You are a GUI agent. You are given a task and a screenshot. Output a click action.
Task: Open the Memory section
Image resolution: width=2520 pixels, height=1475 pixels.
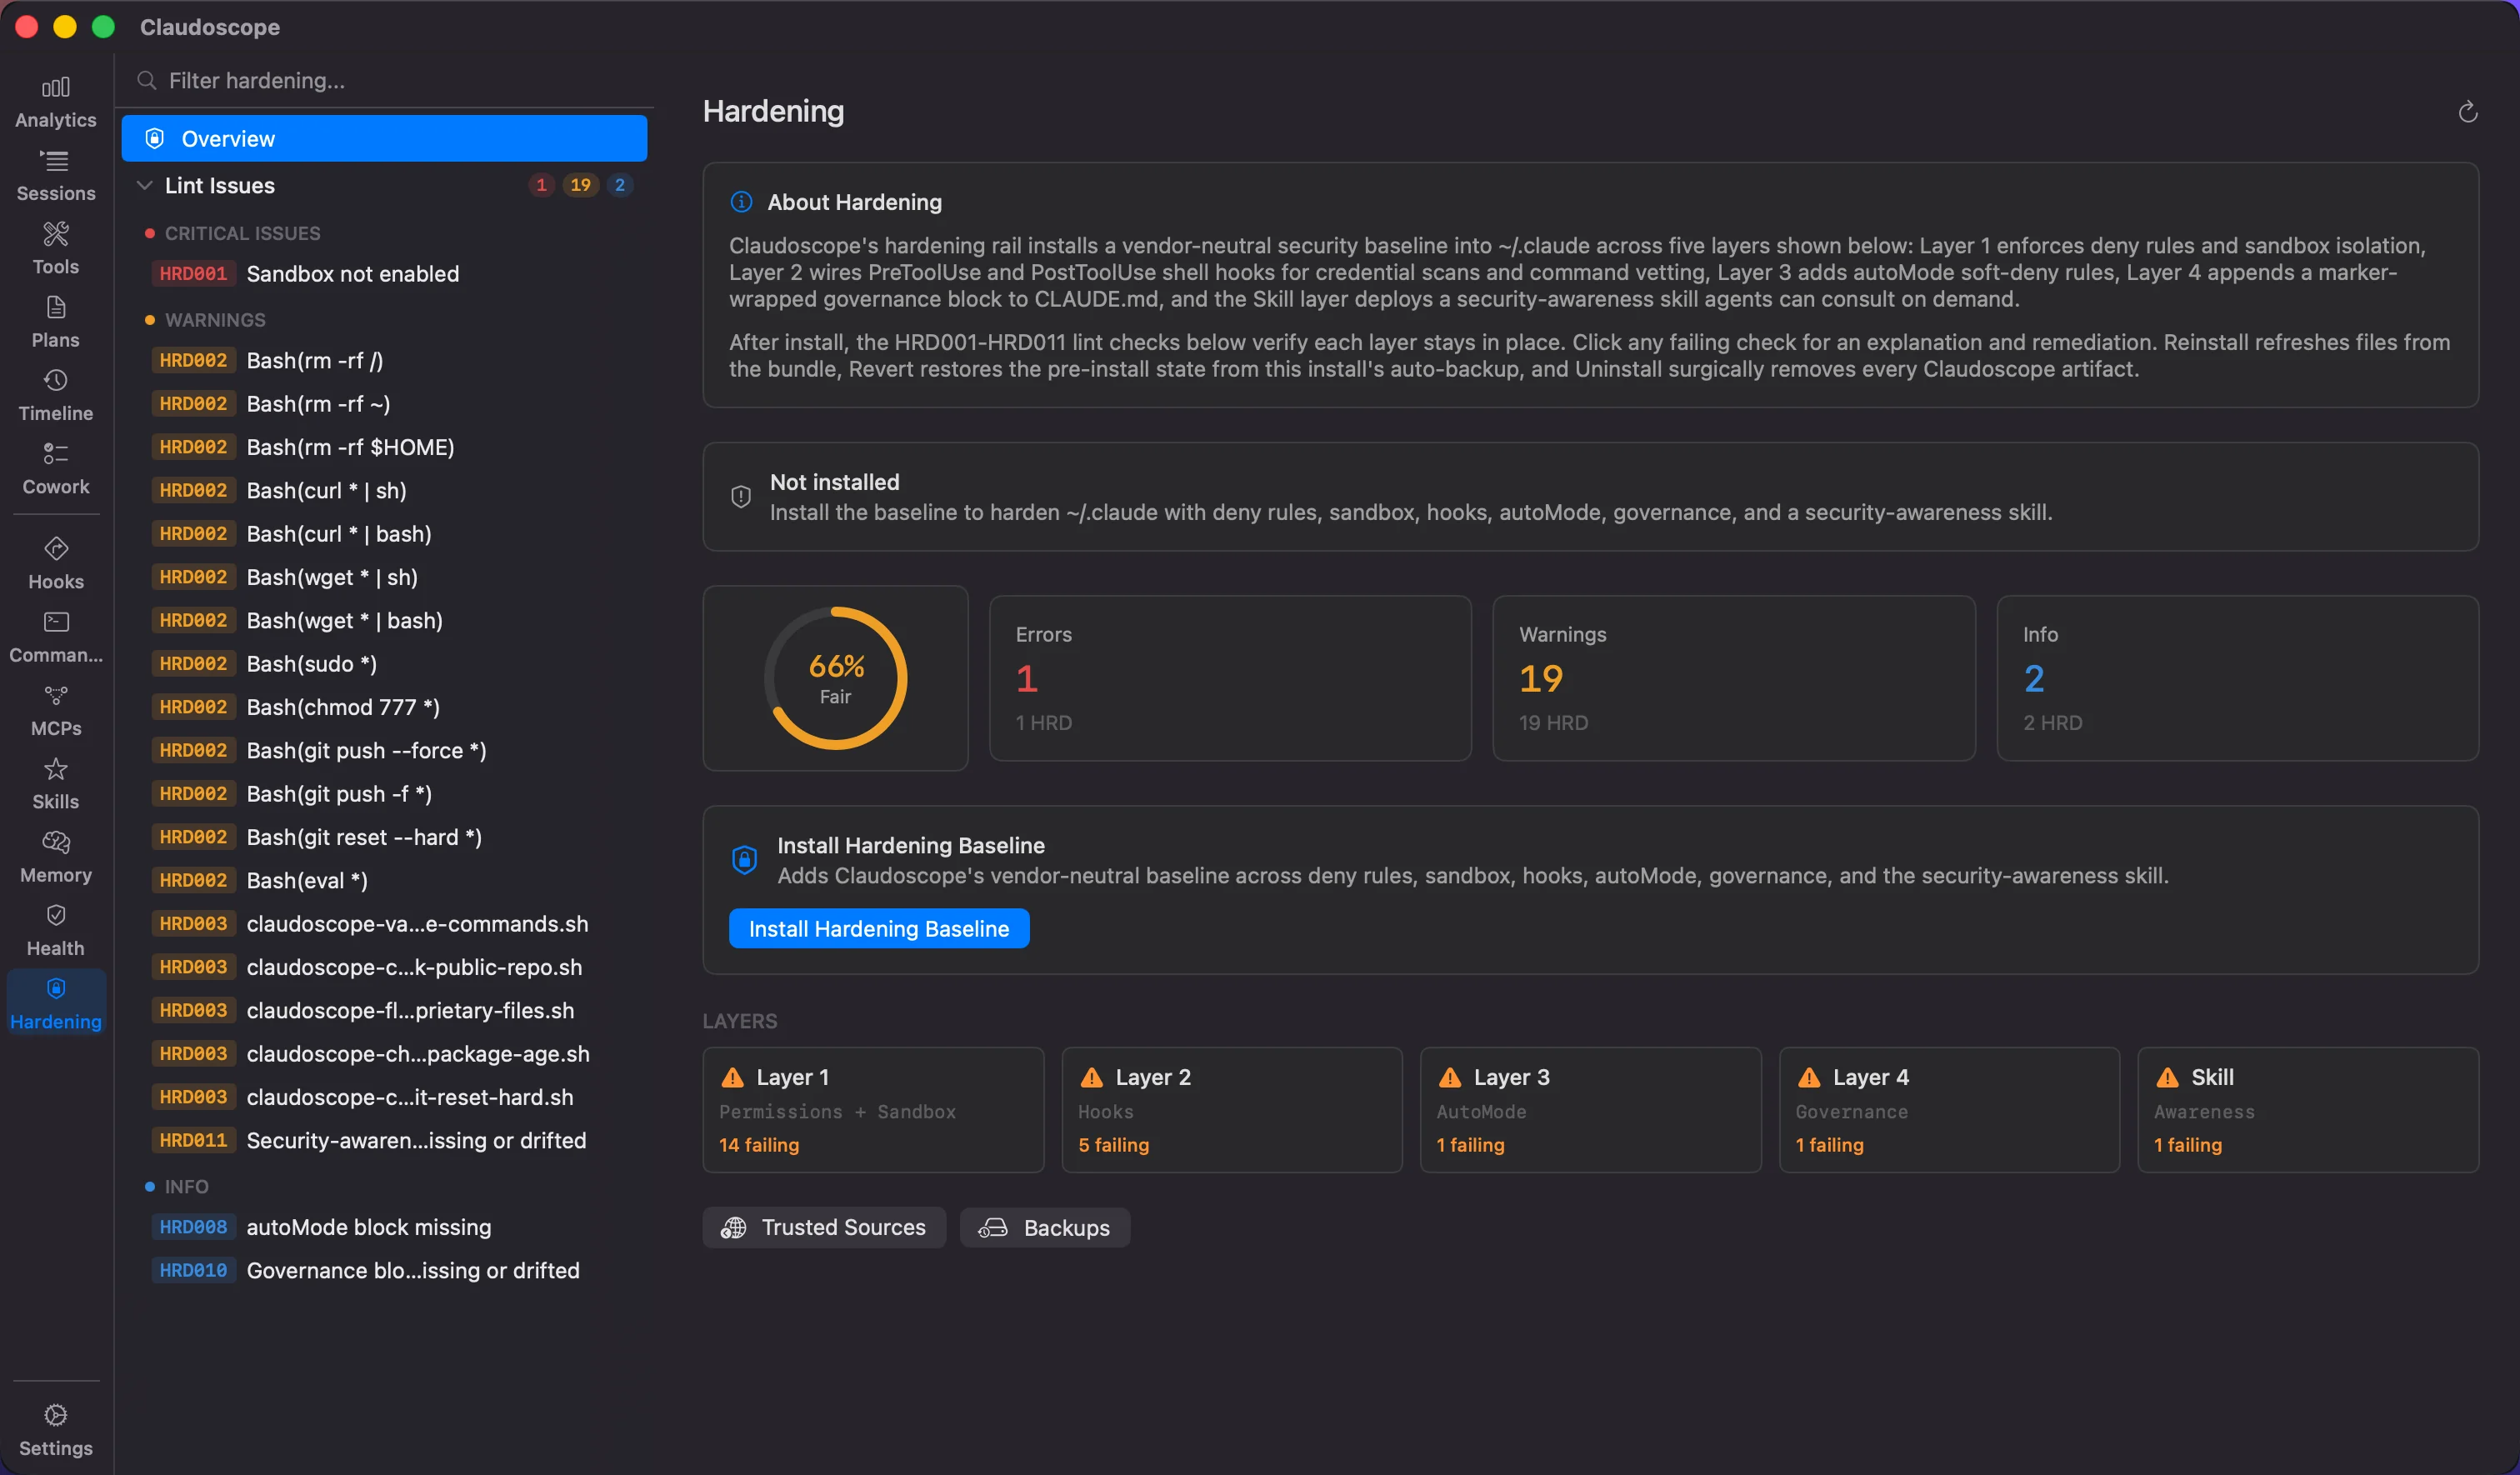(x=56, y=857)
